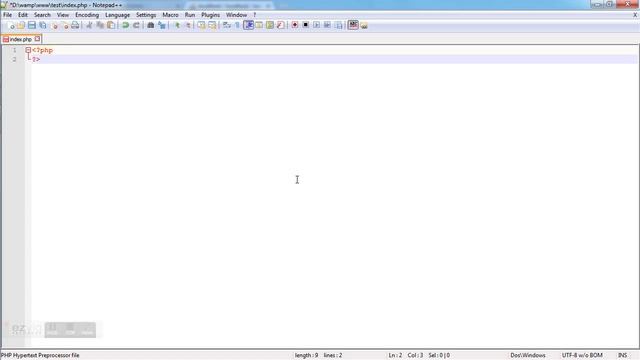Select the index.php document tab

[x=20, y=39]
